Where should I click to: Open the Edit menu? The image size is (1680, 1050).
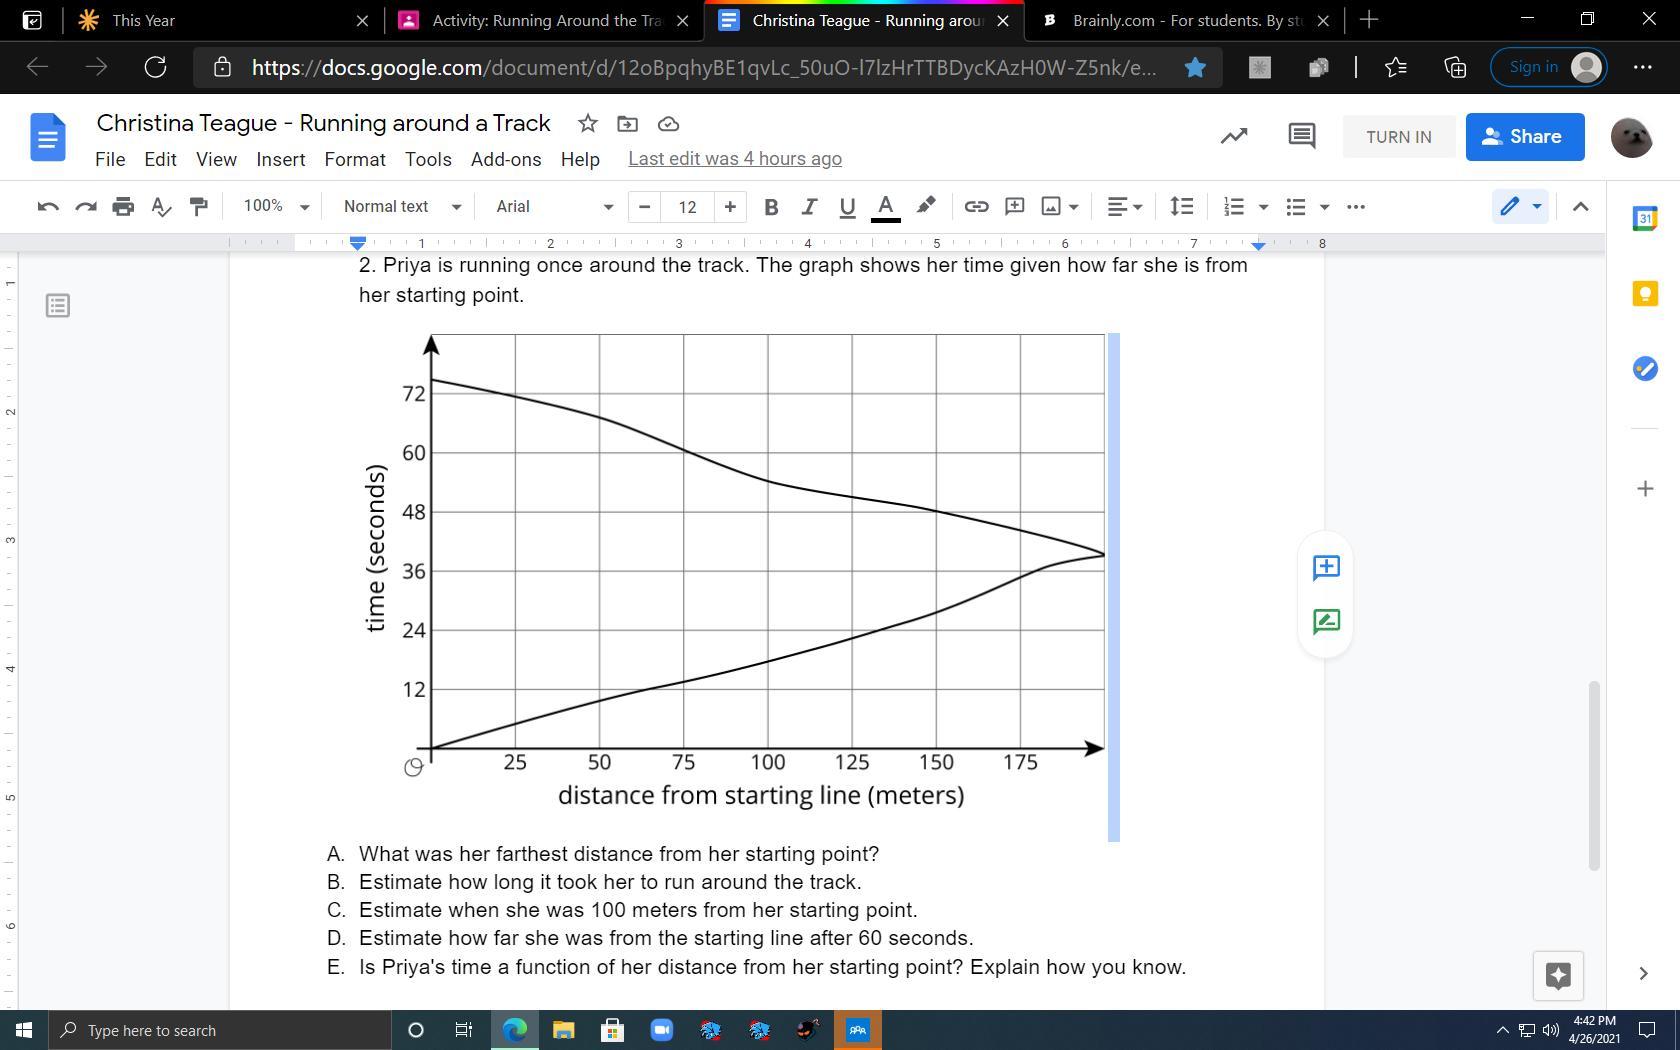160,160
